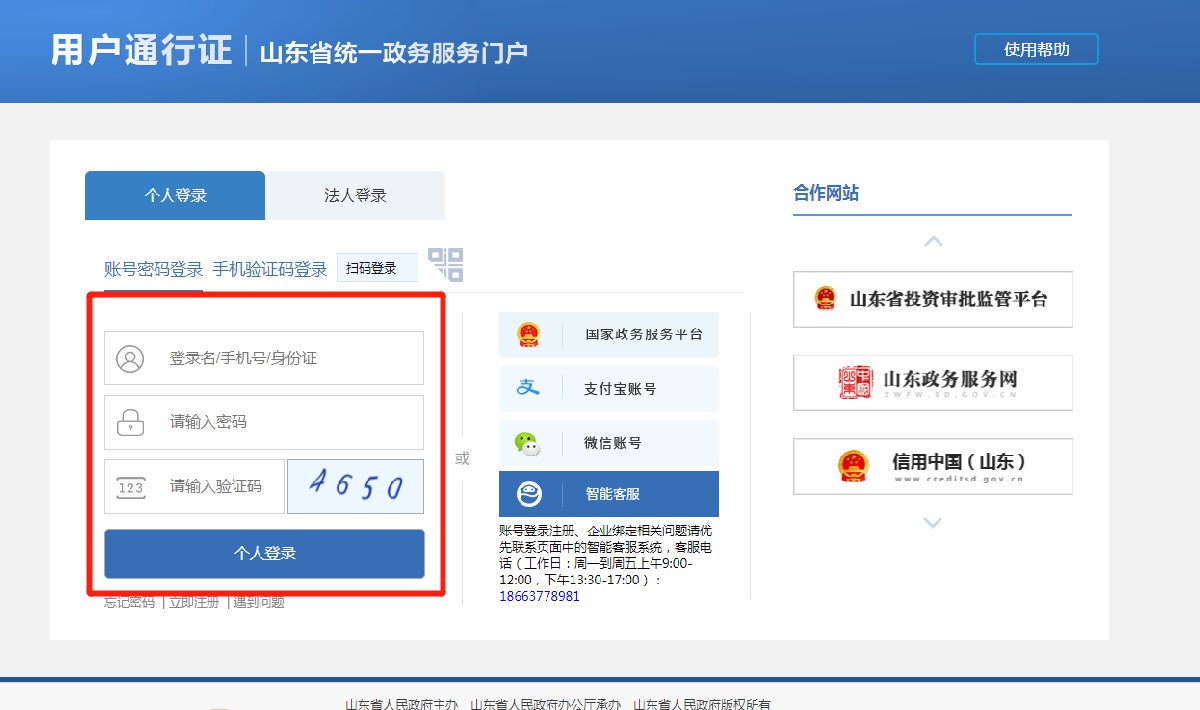Choose the 手机验证码登录 login method
The width and height of the screenshot is (1200, 710).
tap(269, 269)
